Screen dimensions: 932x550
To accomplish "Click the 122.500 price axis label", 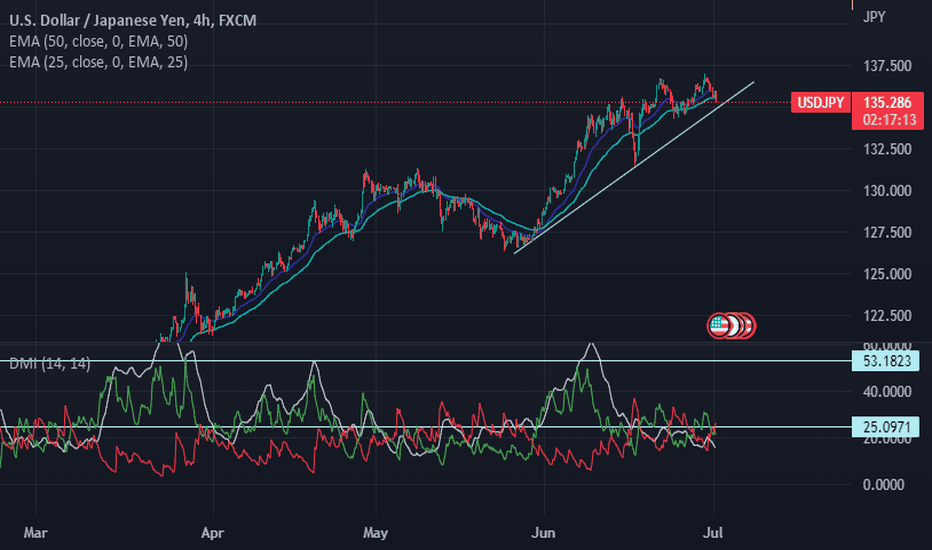I will tap(887, 316).
